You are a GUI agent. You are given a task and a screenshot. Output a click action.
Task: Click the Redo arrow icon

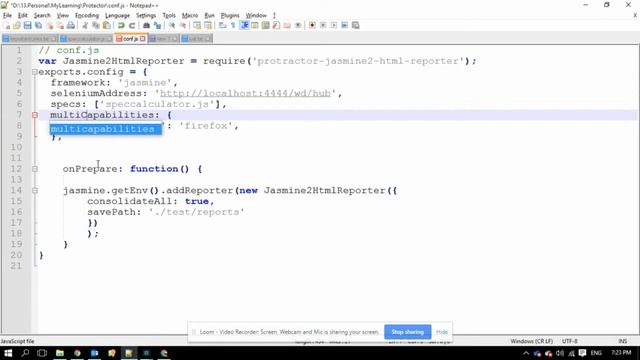[x=132, y=25]
